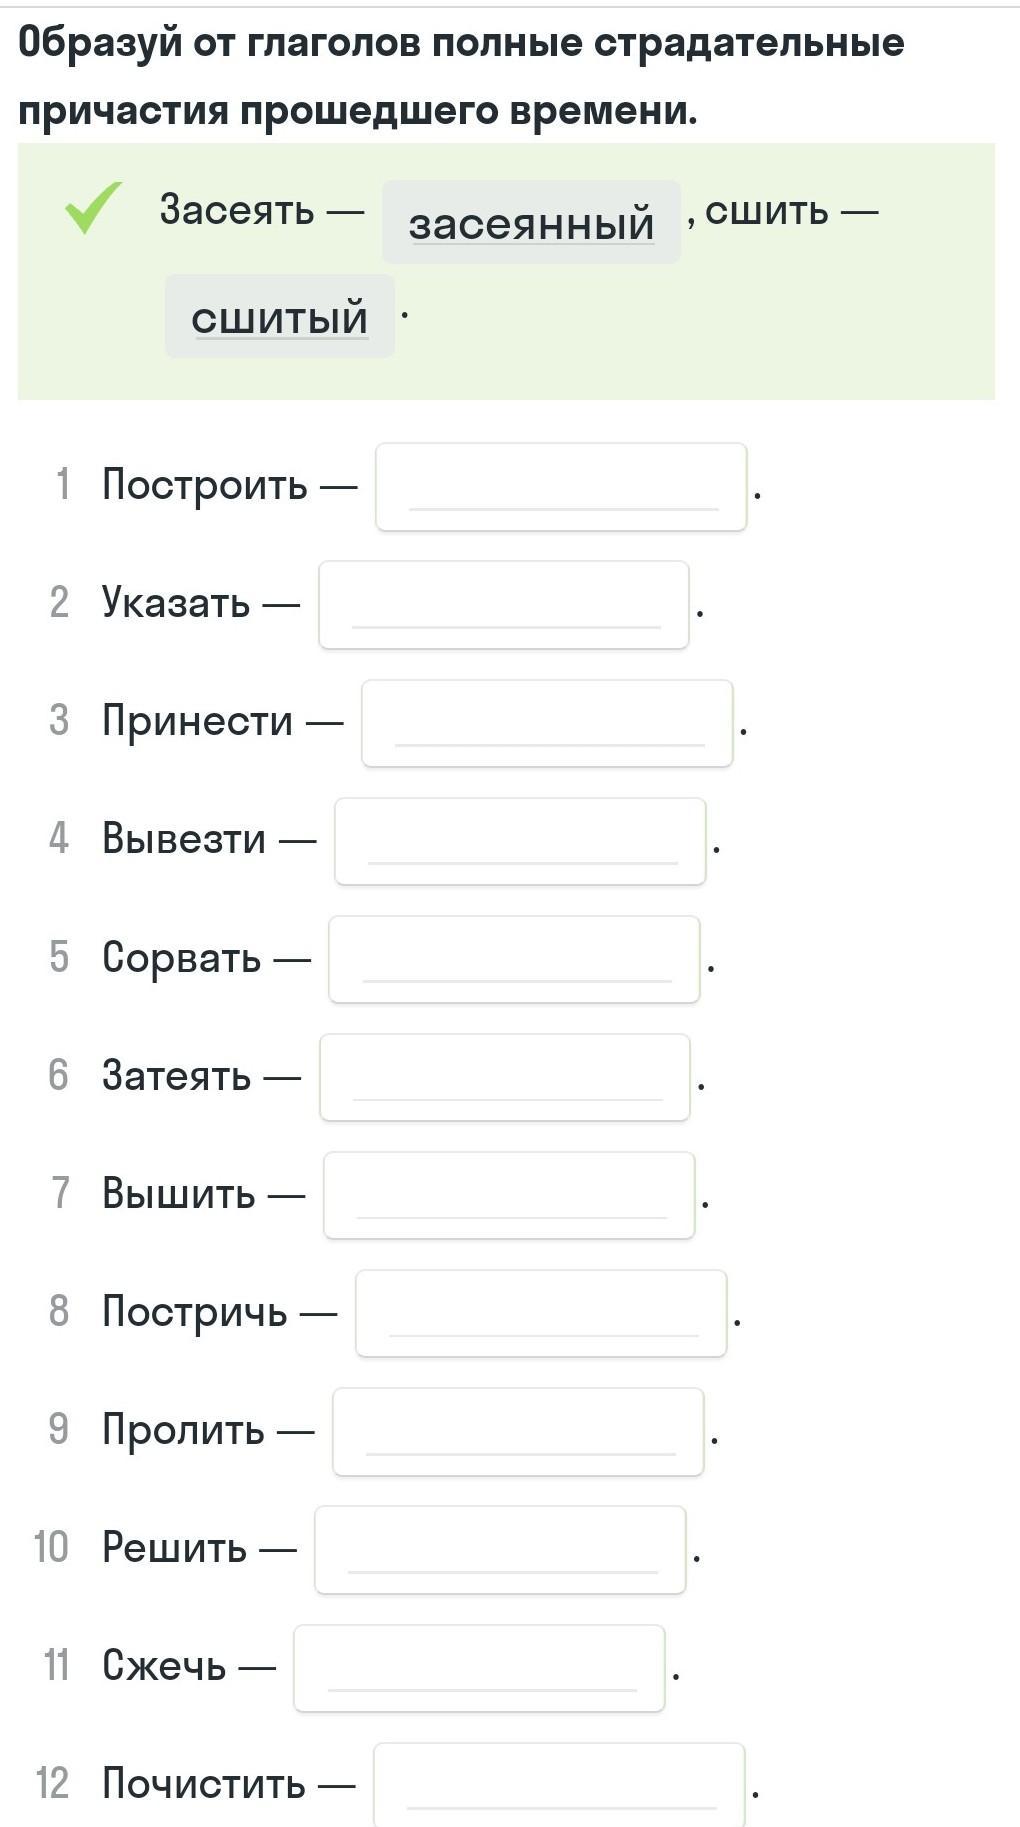Click the input field for Затеять
The width and height of the screenshot is (1020, 1827).
(505, 1077)
